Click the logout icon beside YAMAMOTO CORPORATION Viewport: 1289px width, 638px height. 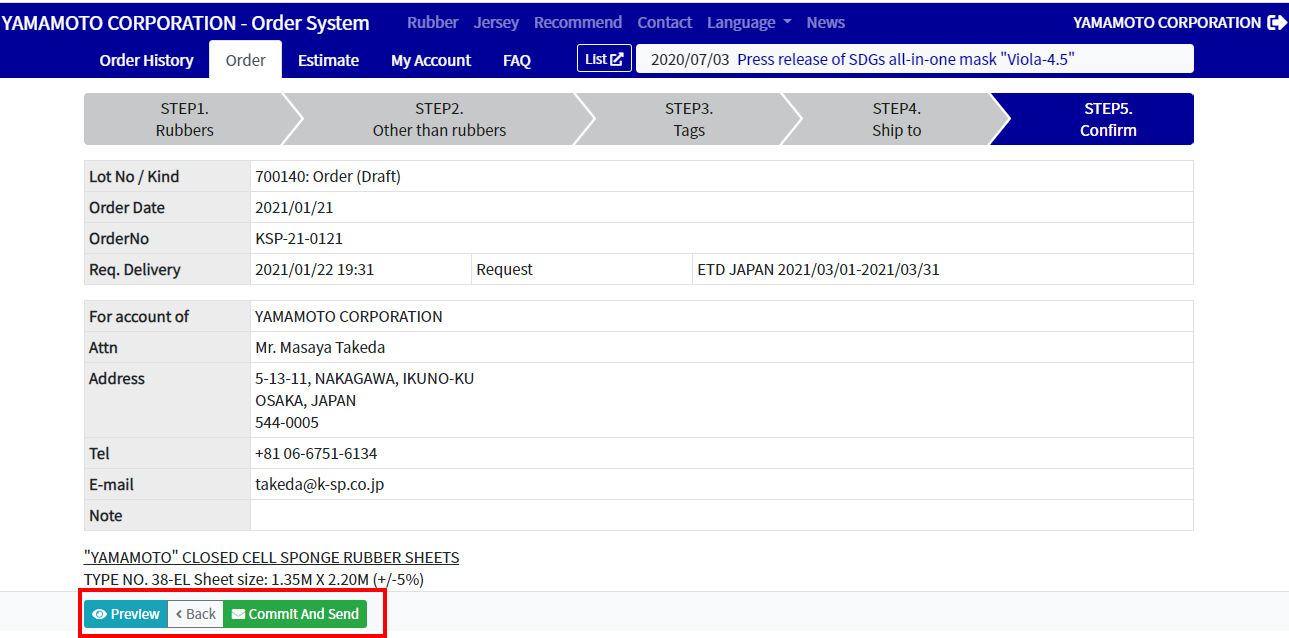[1276, 22]
